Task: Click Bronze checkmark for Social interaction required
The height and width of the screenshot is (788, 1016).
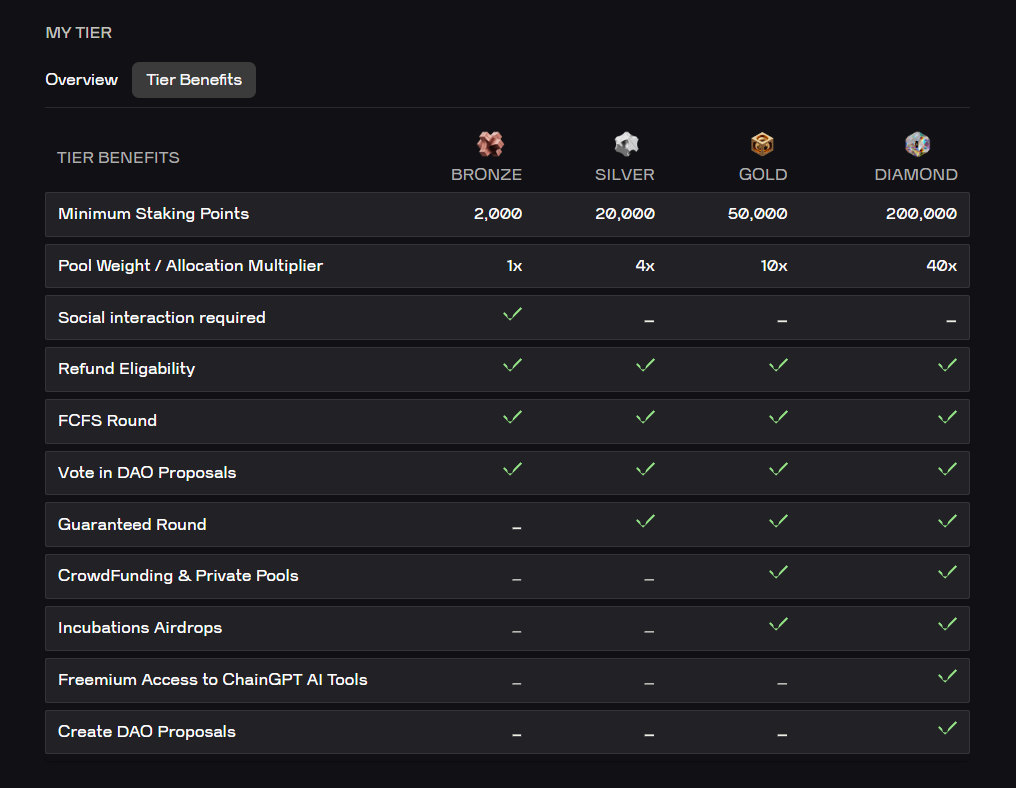Action: (512, 314)
